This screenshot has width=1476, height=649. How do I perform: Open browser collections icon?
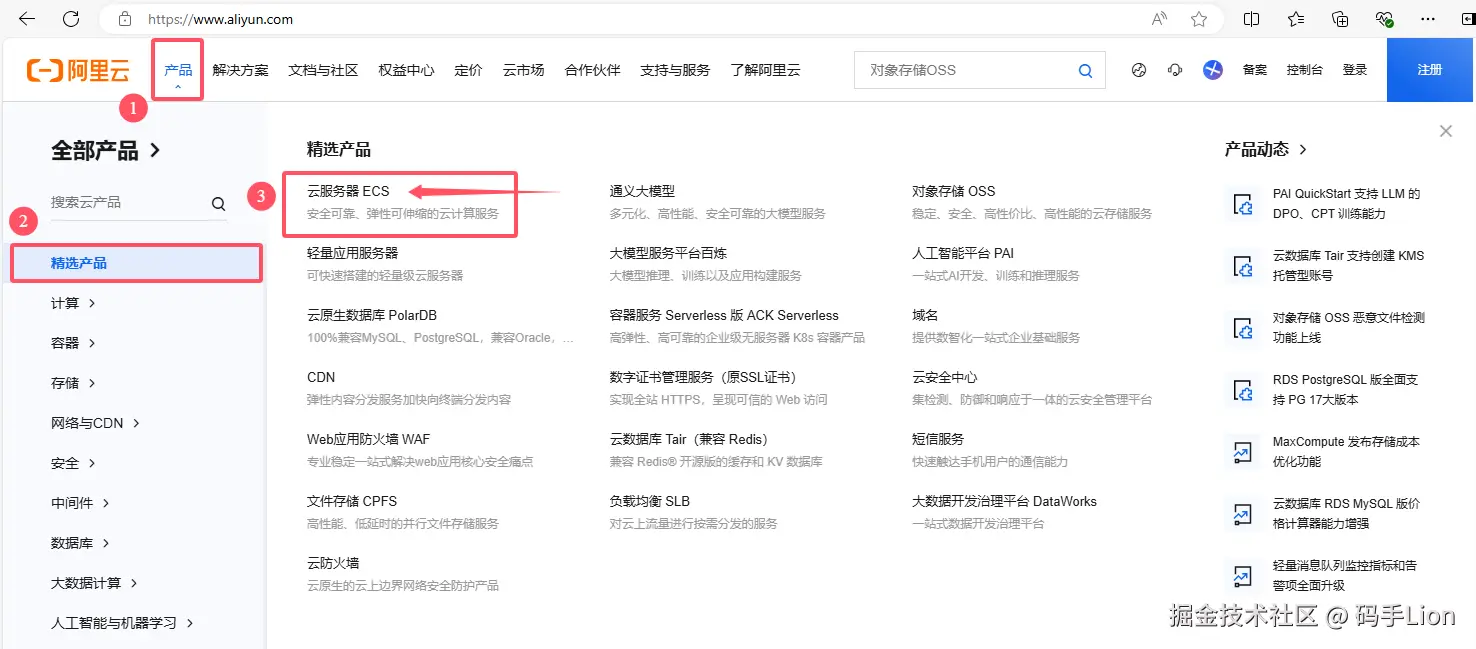(x=1341, y=19)
